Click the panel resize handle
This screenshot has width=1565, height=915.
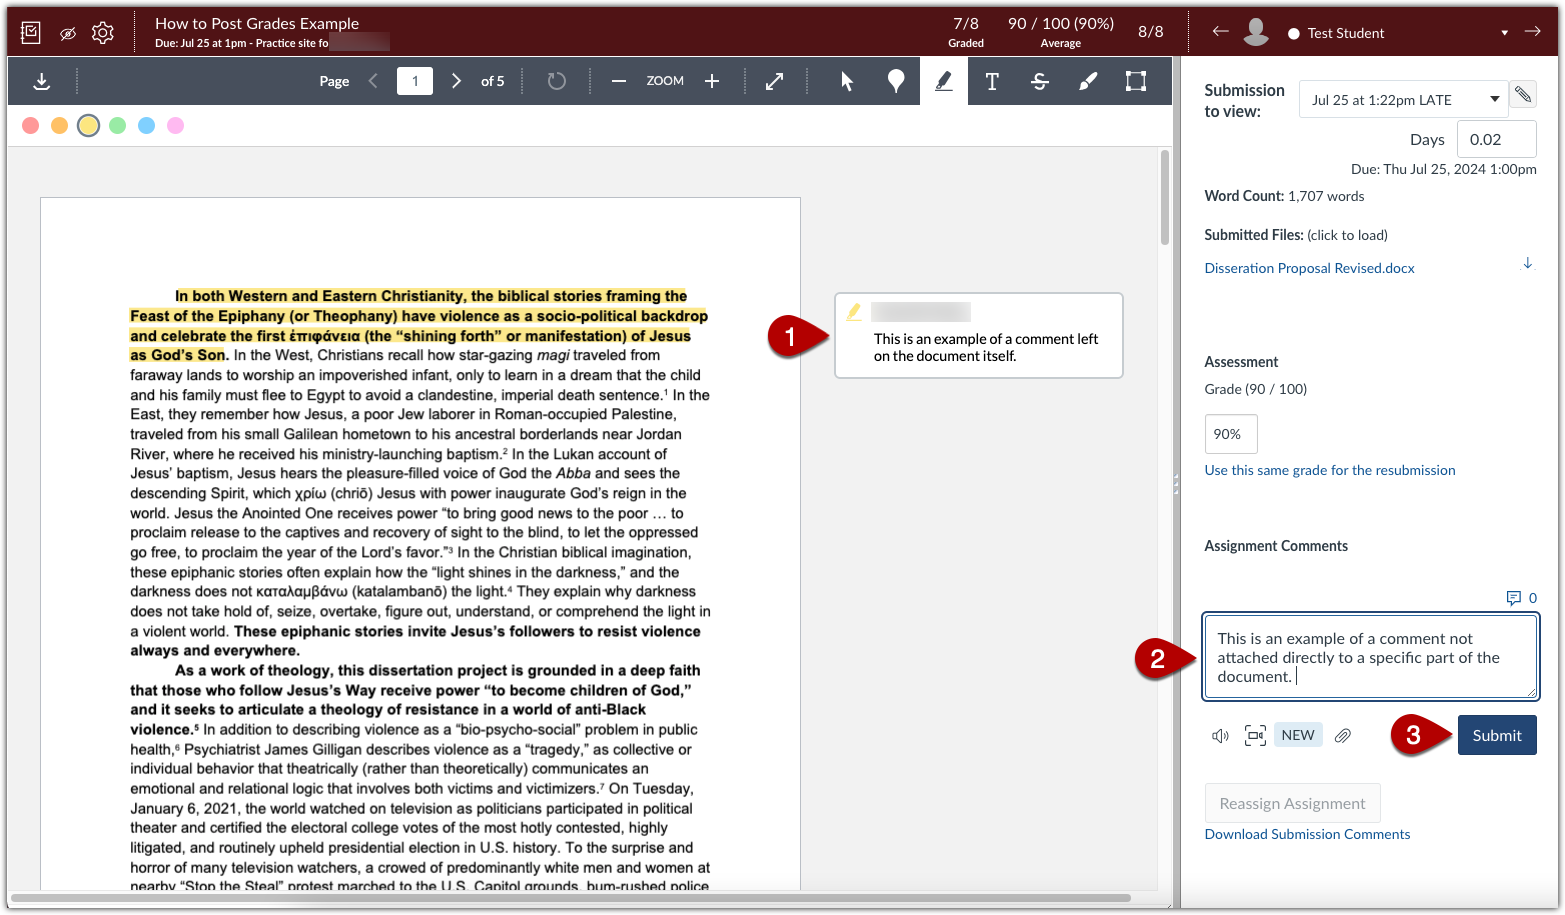[x=1176, y=485]
